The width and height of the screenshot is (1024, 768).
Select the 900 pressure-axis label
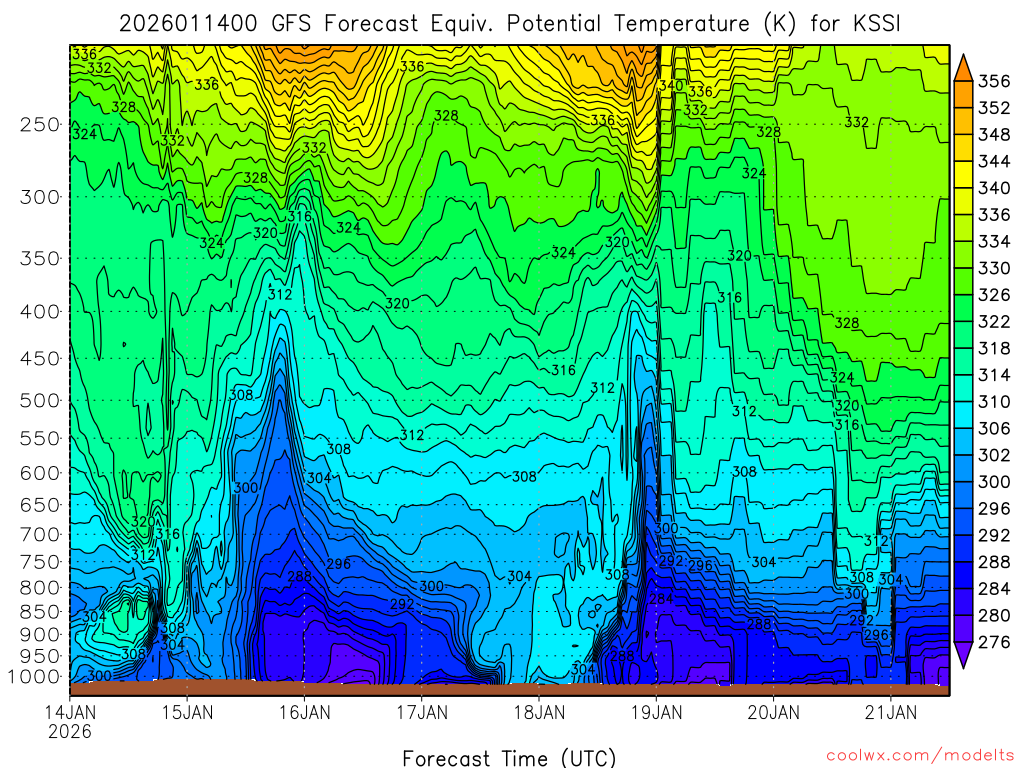tap(40, 634)
